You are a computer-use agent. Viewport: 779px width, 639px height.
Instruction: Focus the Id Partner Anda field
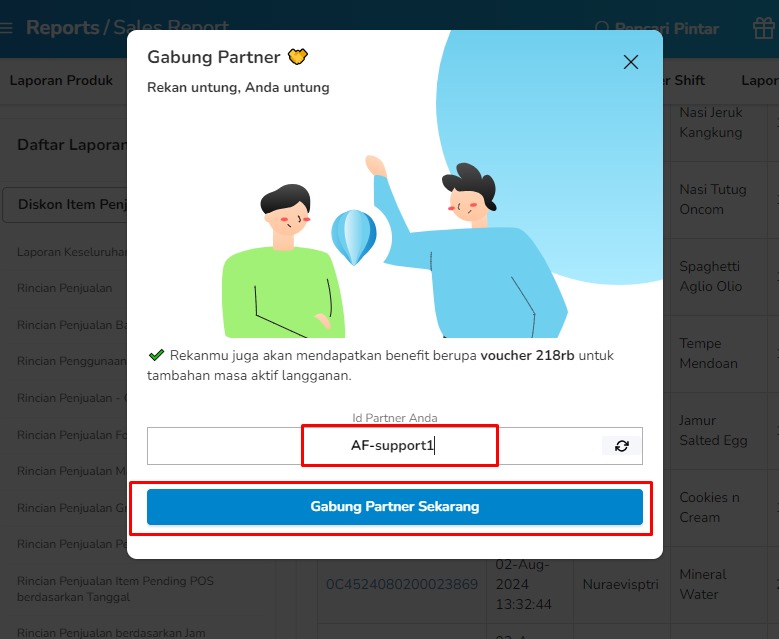pyautogui.click(x=394, y=446)
